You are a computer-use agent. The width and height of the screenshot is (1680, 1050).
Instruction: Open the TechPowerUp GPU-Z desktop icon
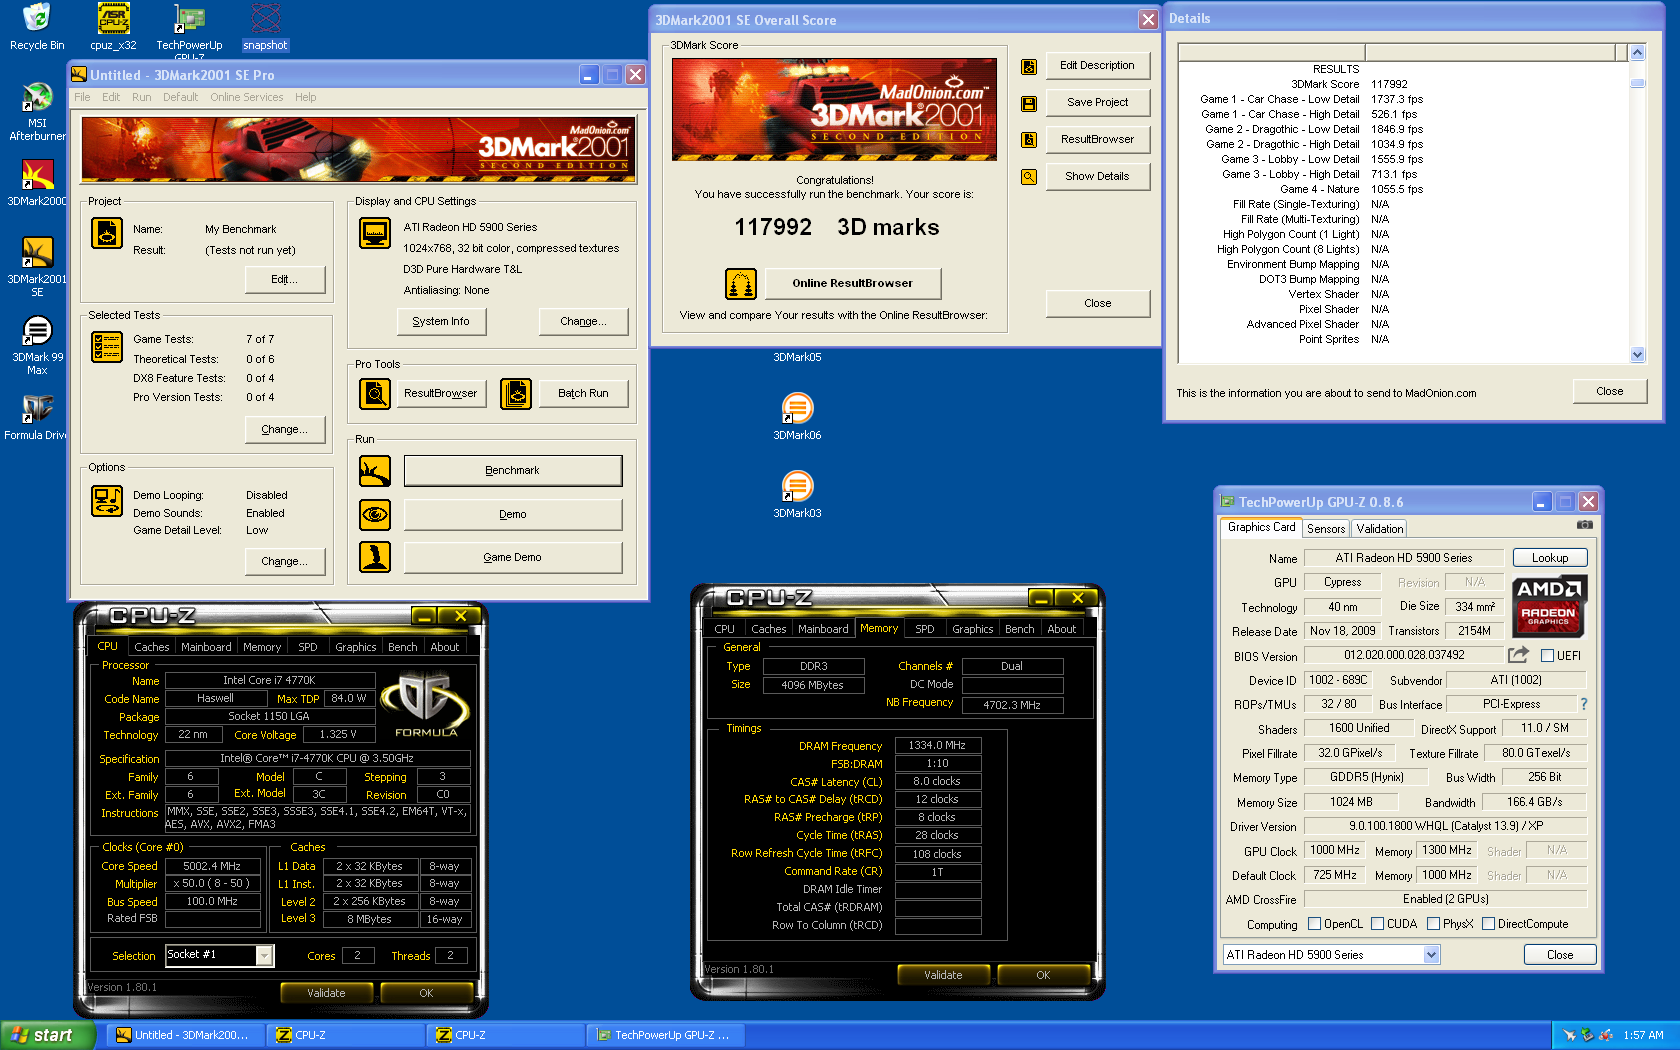pos(189,30)
